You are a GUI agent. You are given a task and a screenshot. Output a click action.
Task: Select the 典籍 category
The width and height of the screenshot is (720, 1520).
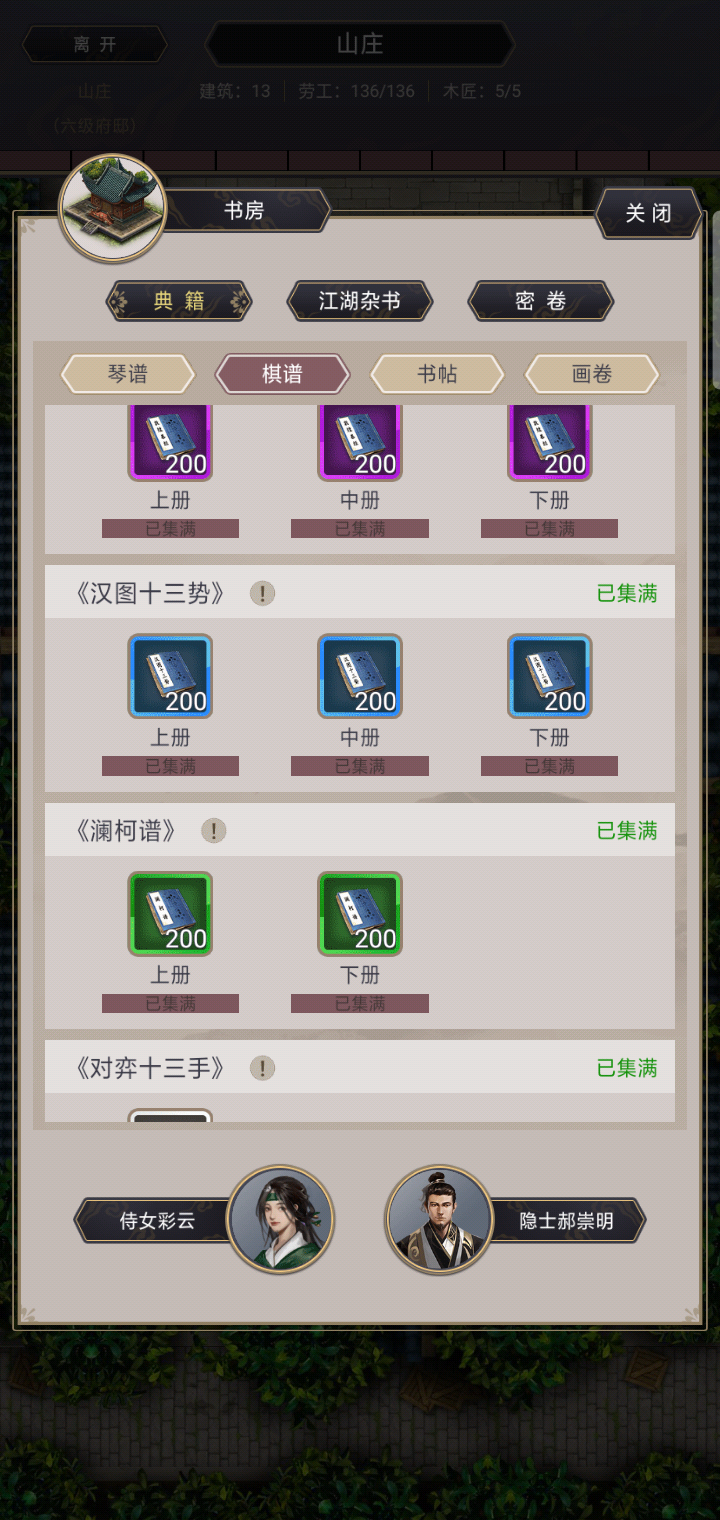click(179, 301)
